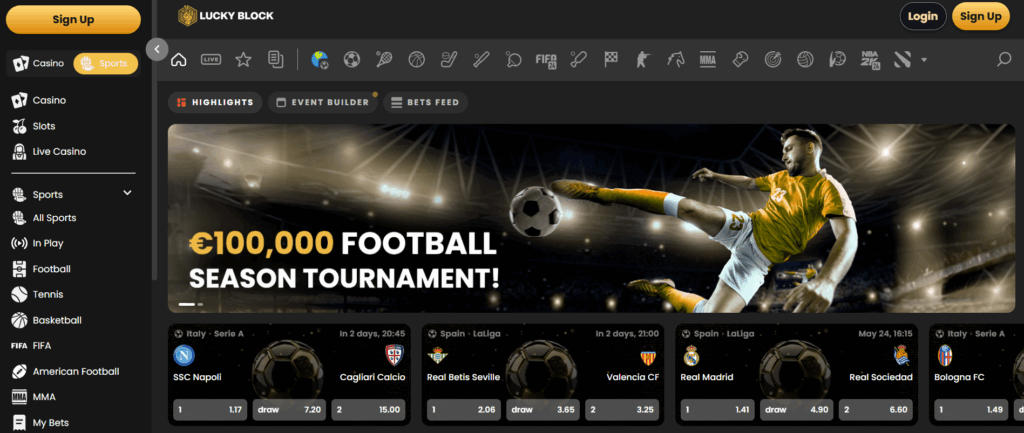
Task: Switch to Sports mode toggle
Action: (106, 63)
